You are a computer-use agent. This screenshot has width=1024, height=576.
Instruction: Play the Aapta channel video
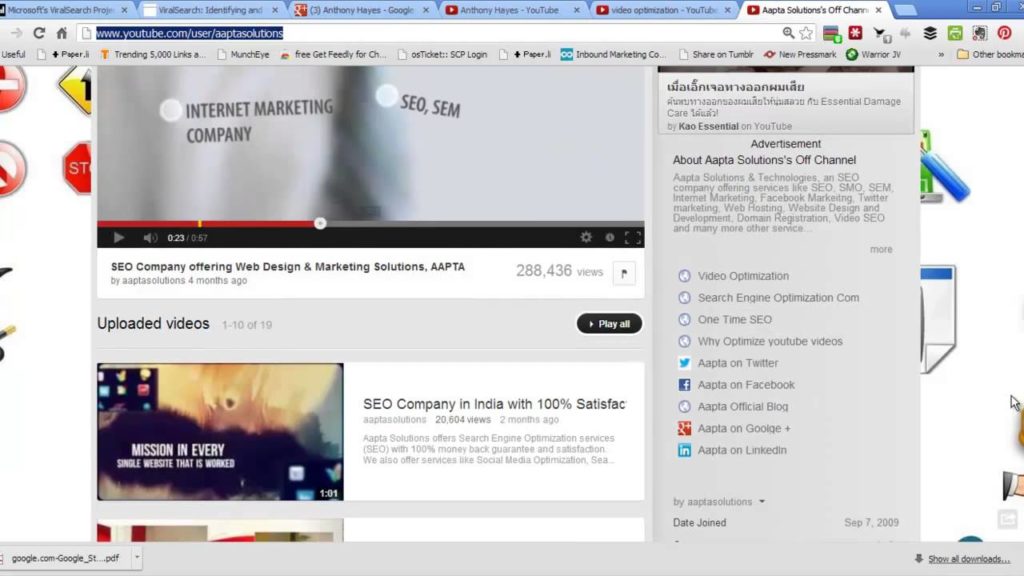(118, 238)
